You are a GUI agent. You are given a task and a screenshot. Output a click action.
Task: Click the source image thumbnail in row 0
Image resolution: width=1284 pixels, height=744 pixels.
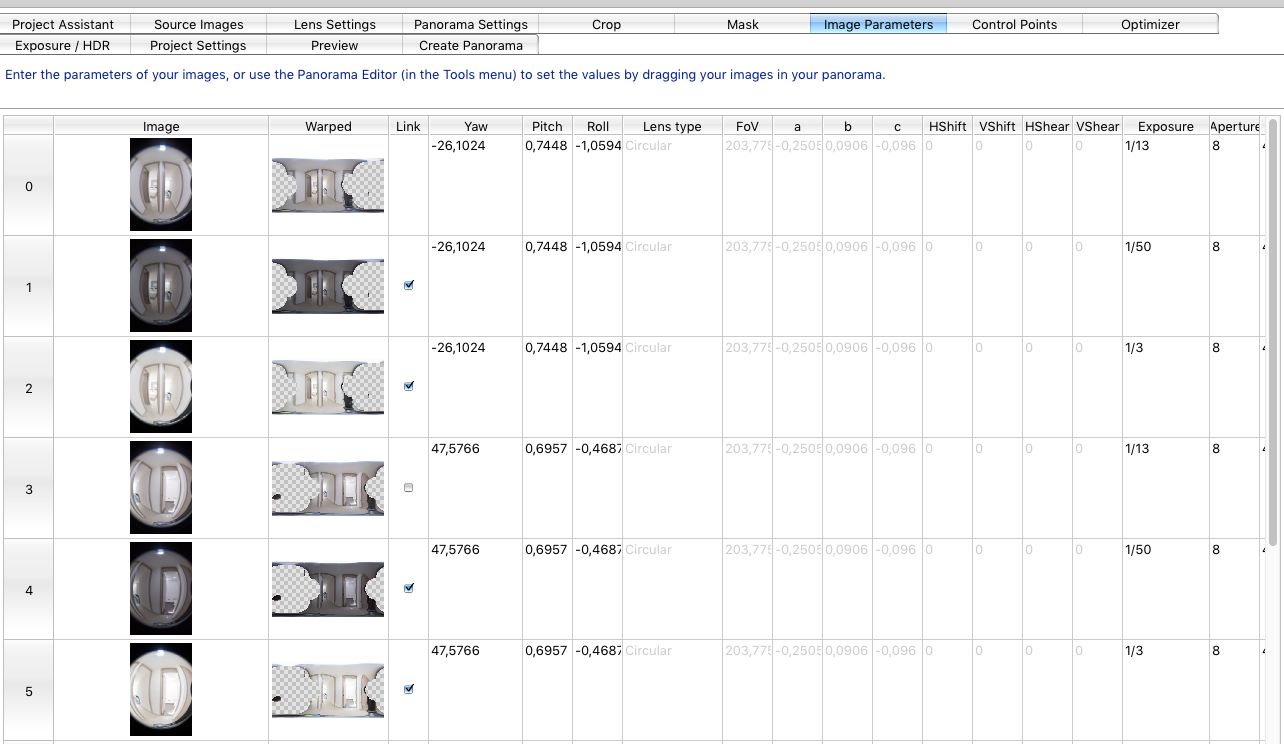[x=161, y=185]
